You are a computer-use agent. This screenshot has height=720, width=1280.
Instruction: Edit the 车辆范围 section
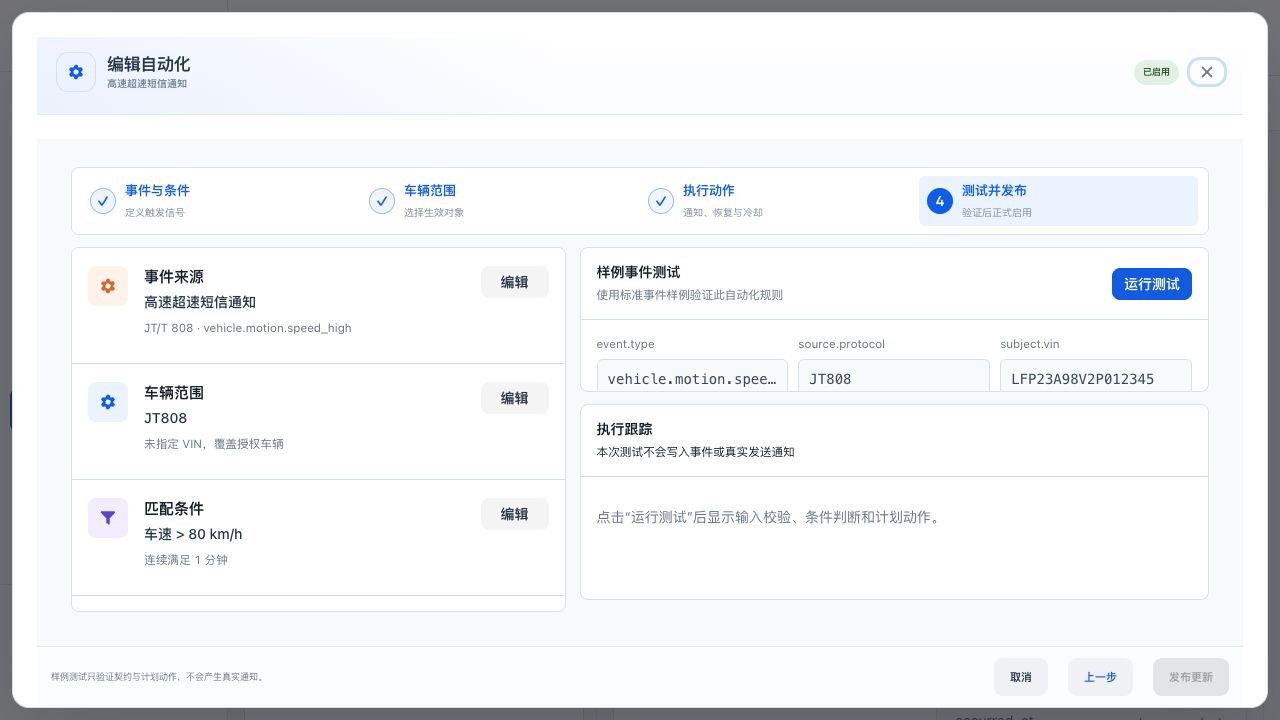(515, 398)
